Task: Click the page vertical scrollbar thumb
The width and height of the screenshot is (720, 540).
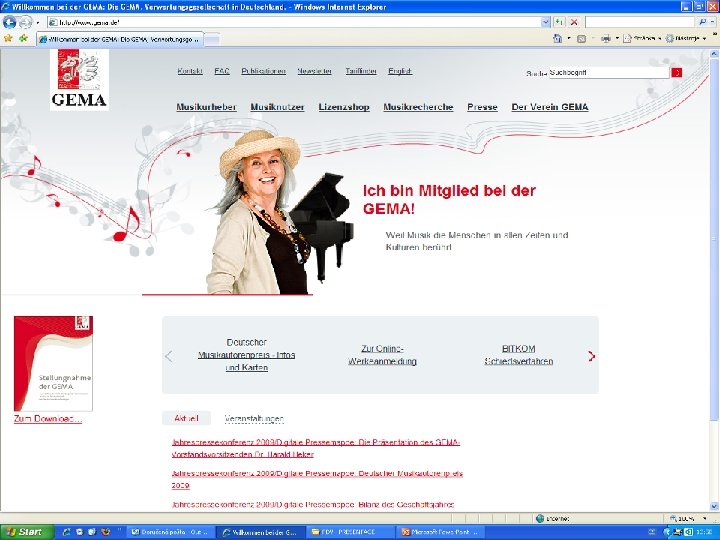Action: 714,239
